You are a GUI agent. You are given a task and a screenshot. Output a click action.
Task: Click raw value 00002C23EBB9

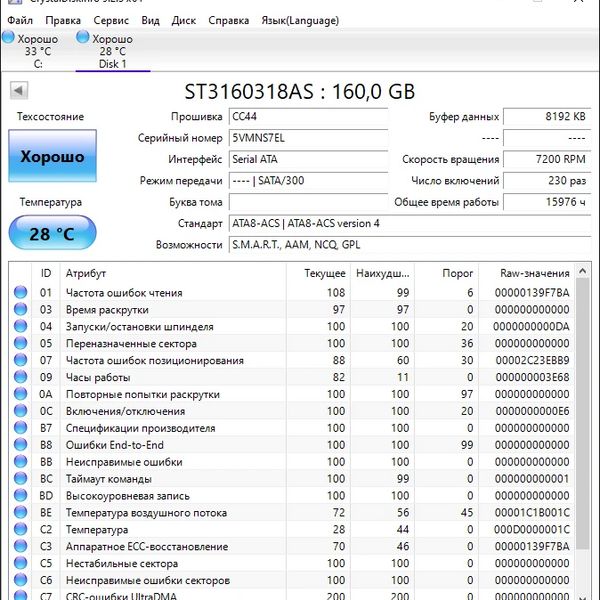point(532,360)
